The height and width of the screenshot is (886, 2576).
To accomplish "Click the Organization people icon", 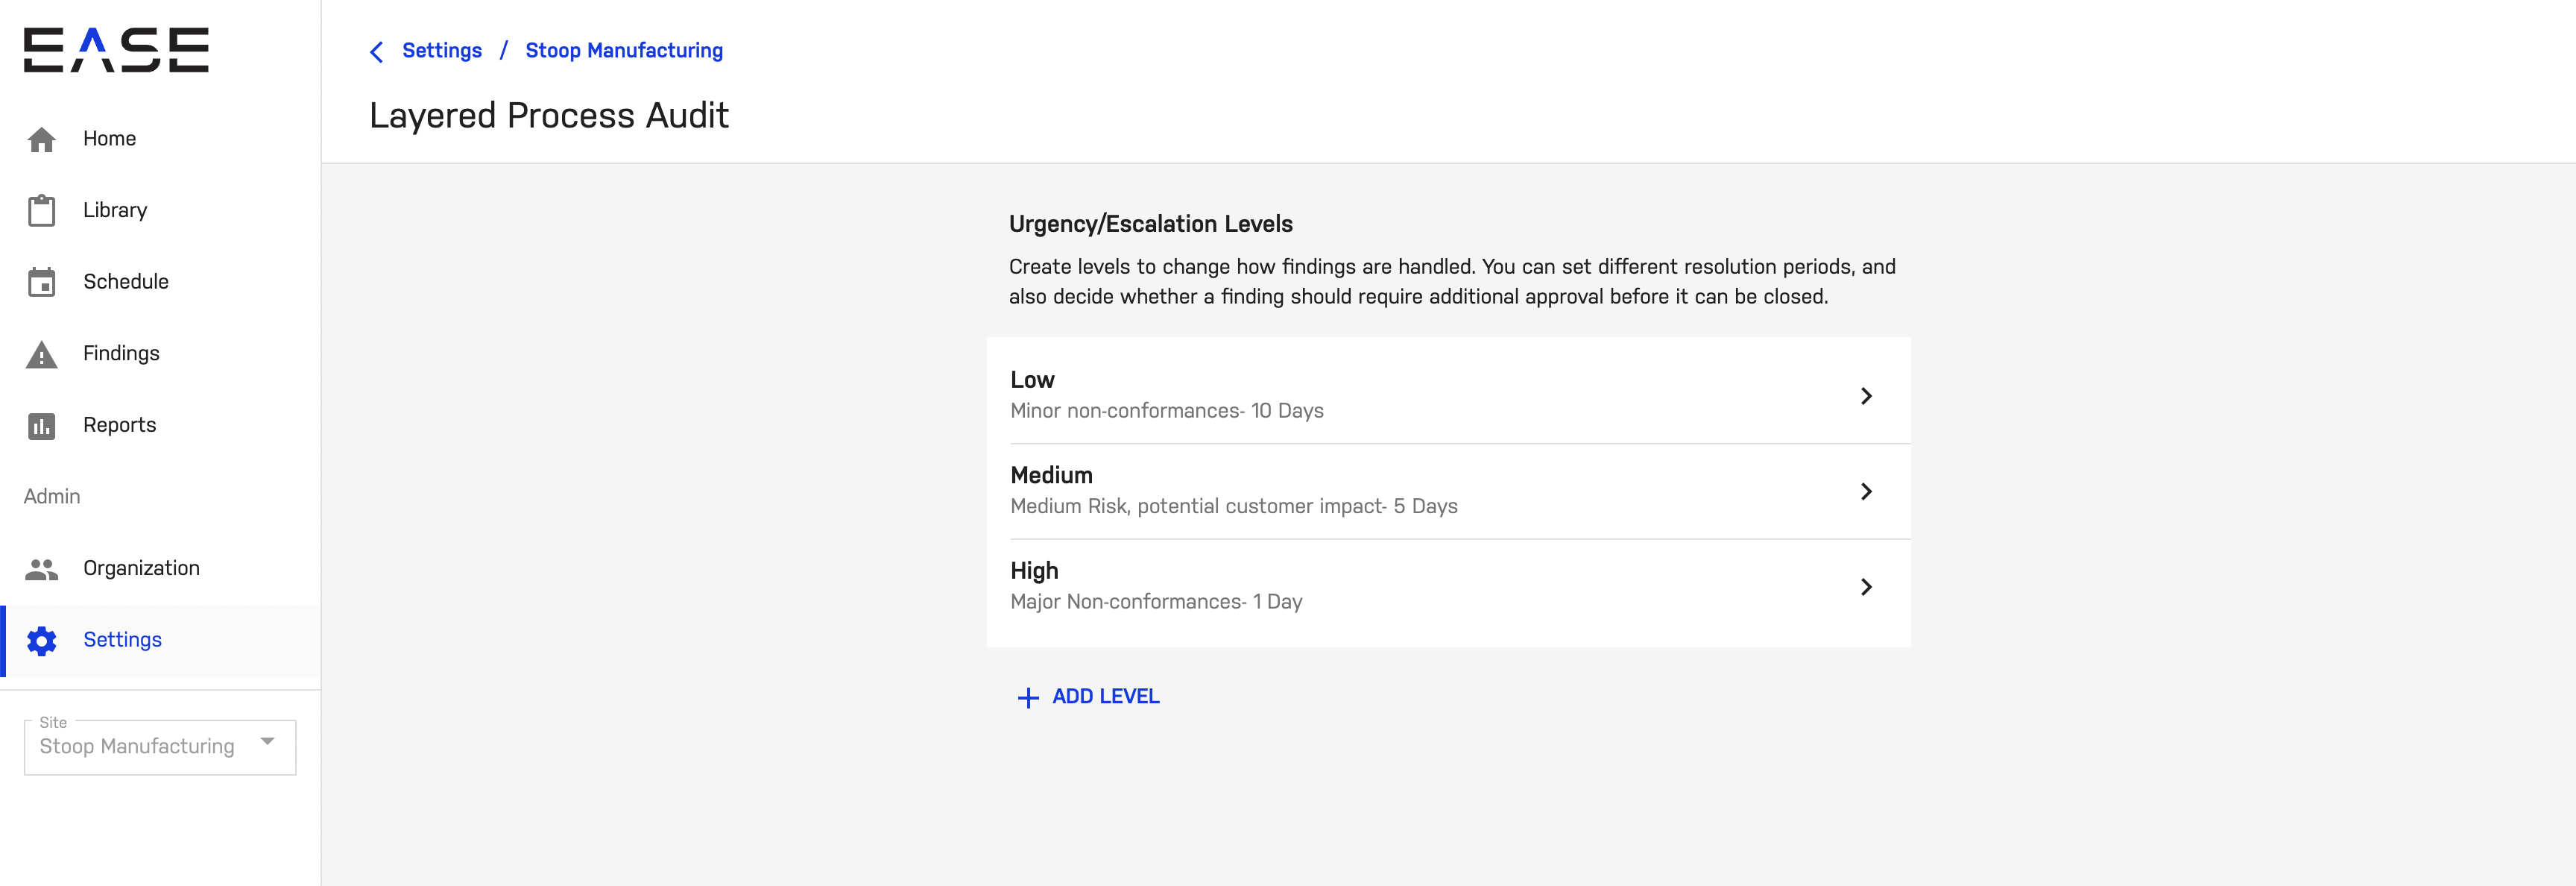I will click(41, 569).
